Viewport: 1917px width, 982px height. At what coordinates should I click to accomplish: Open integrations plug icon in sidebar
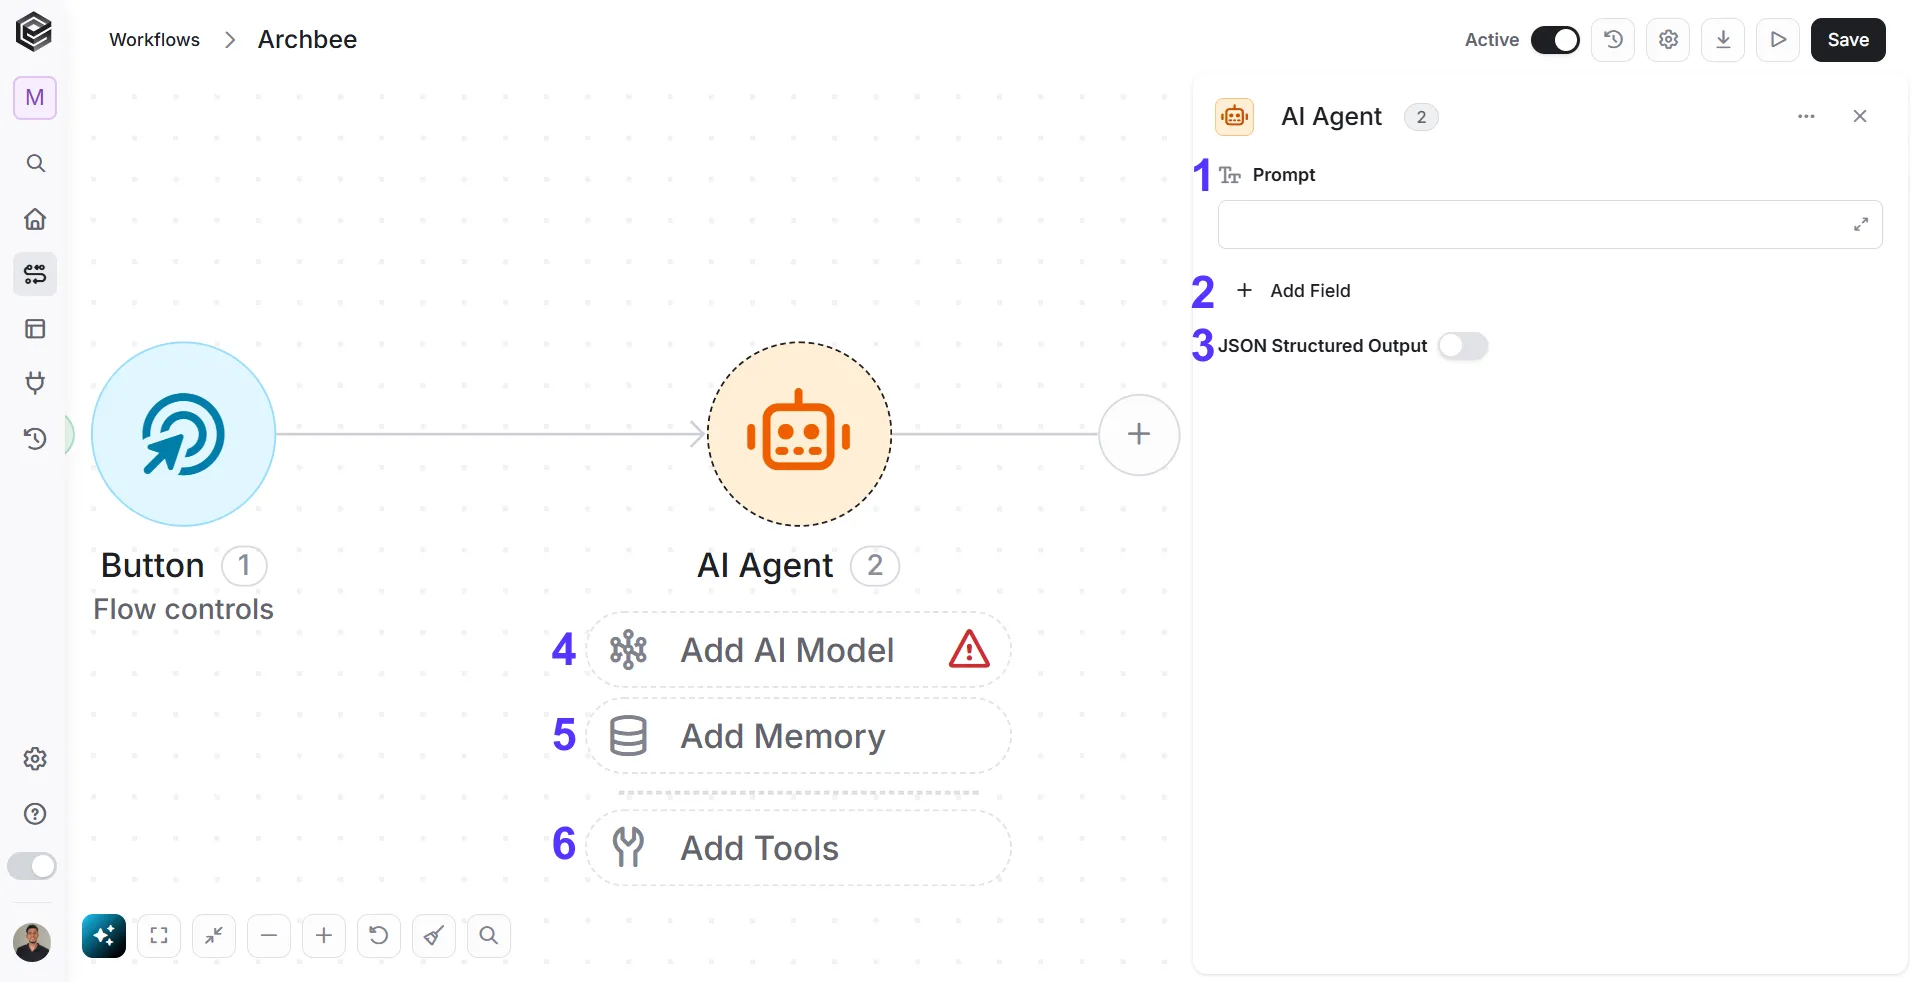point(35,383)
